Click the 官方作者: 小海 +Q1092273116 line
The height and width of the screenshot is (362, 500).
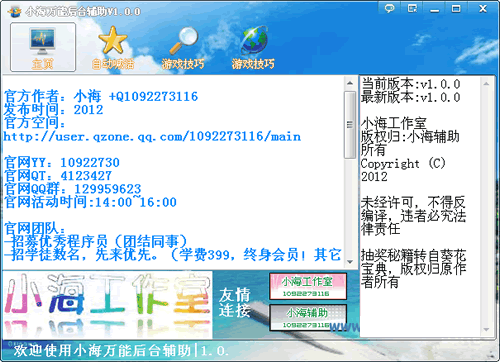tap(101, 96)
